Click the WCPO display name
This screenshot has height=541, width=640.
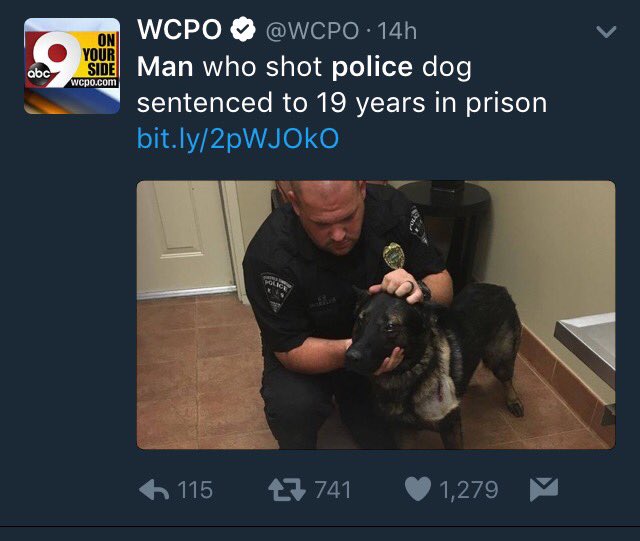coord(179,29)
